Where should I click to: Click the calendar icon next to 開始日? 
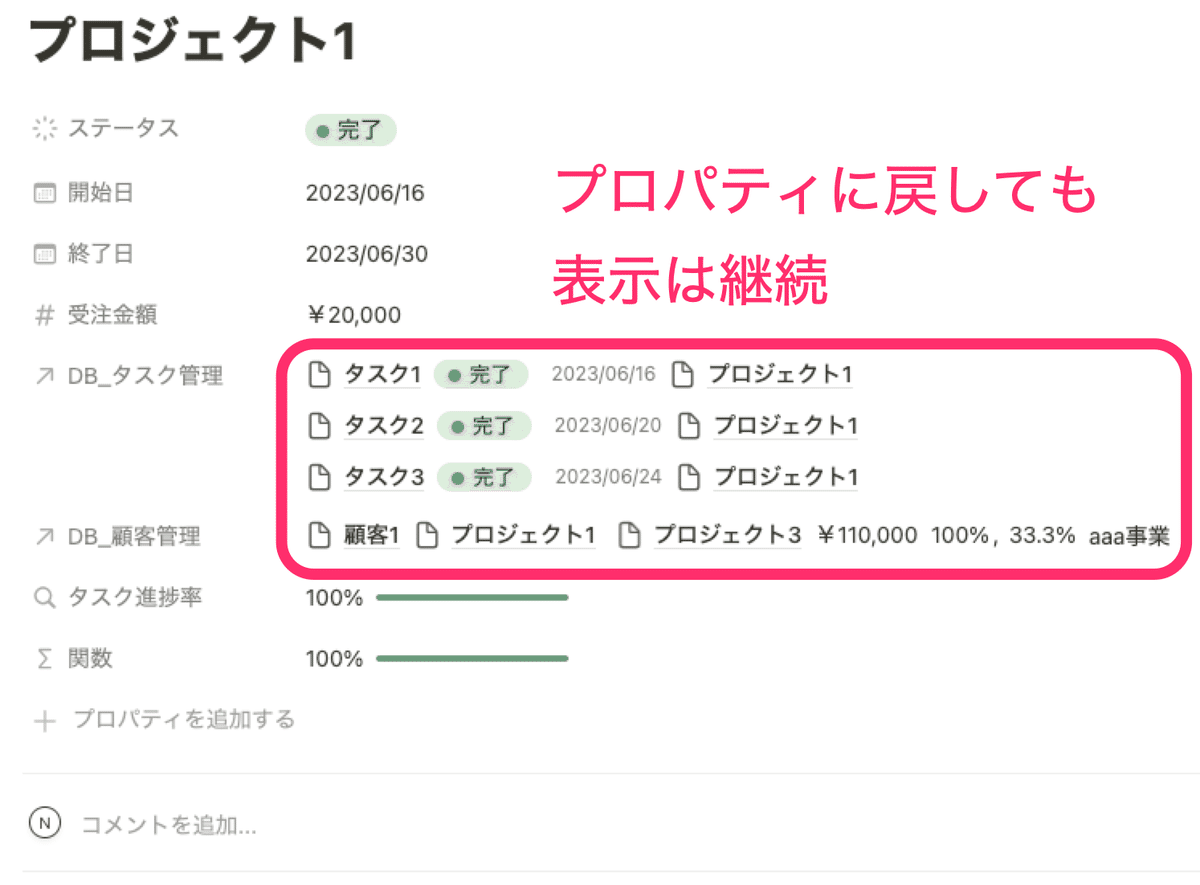(44, 191)
